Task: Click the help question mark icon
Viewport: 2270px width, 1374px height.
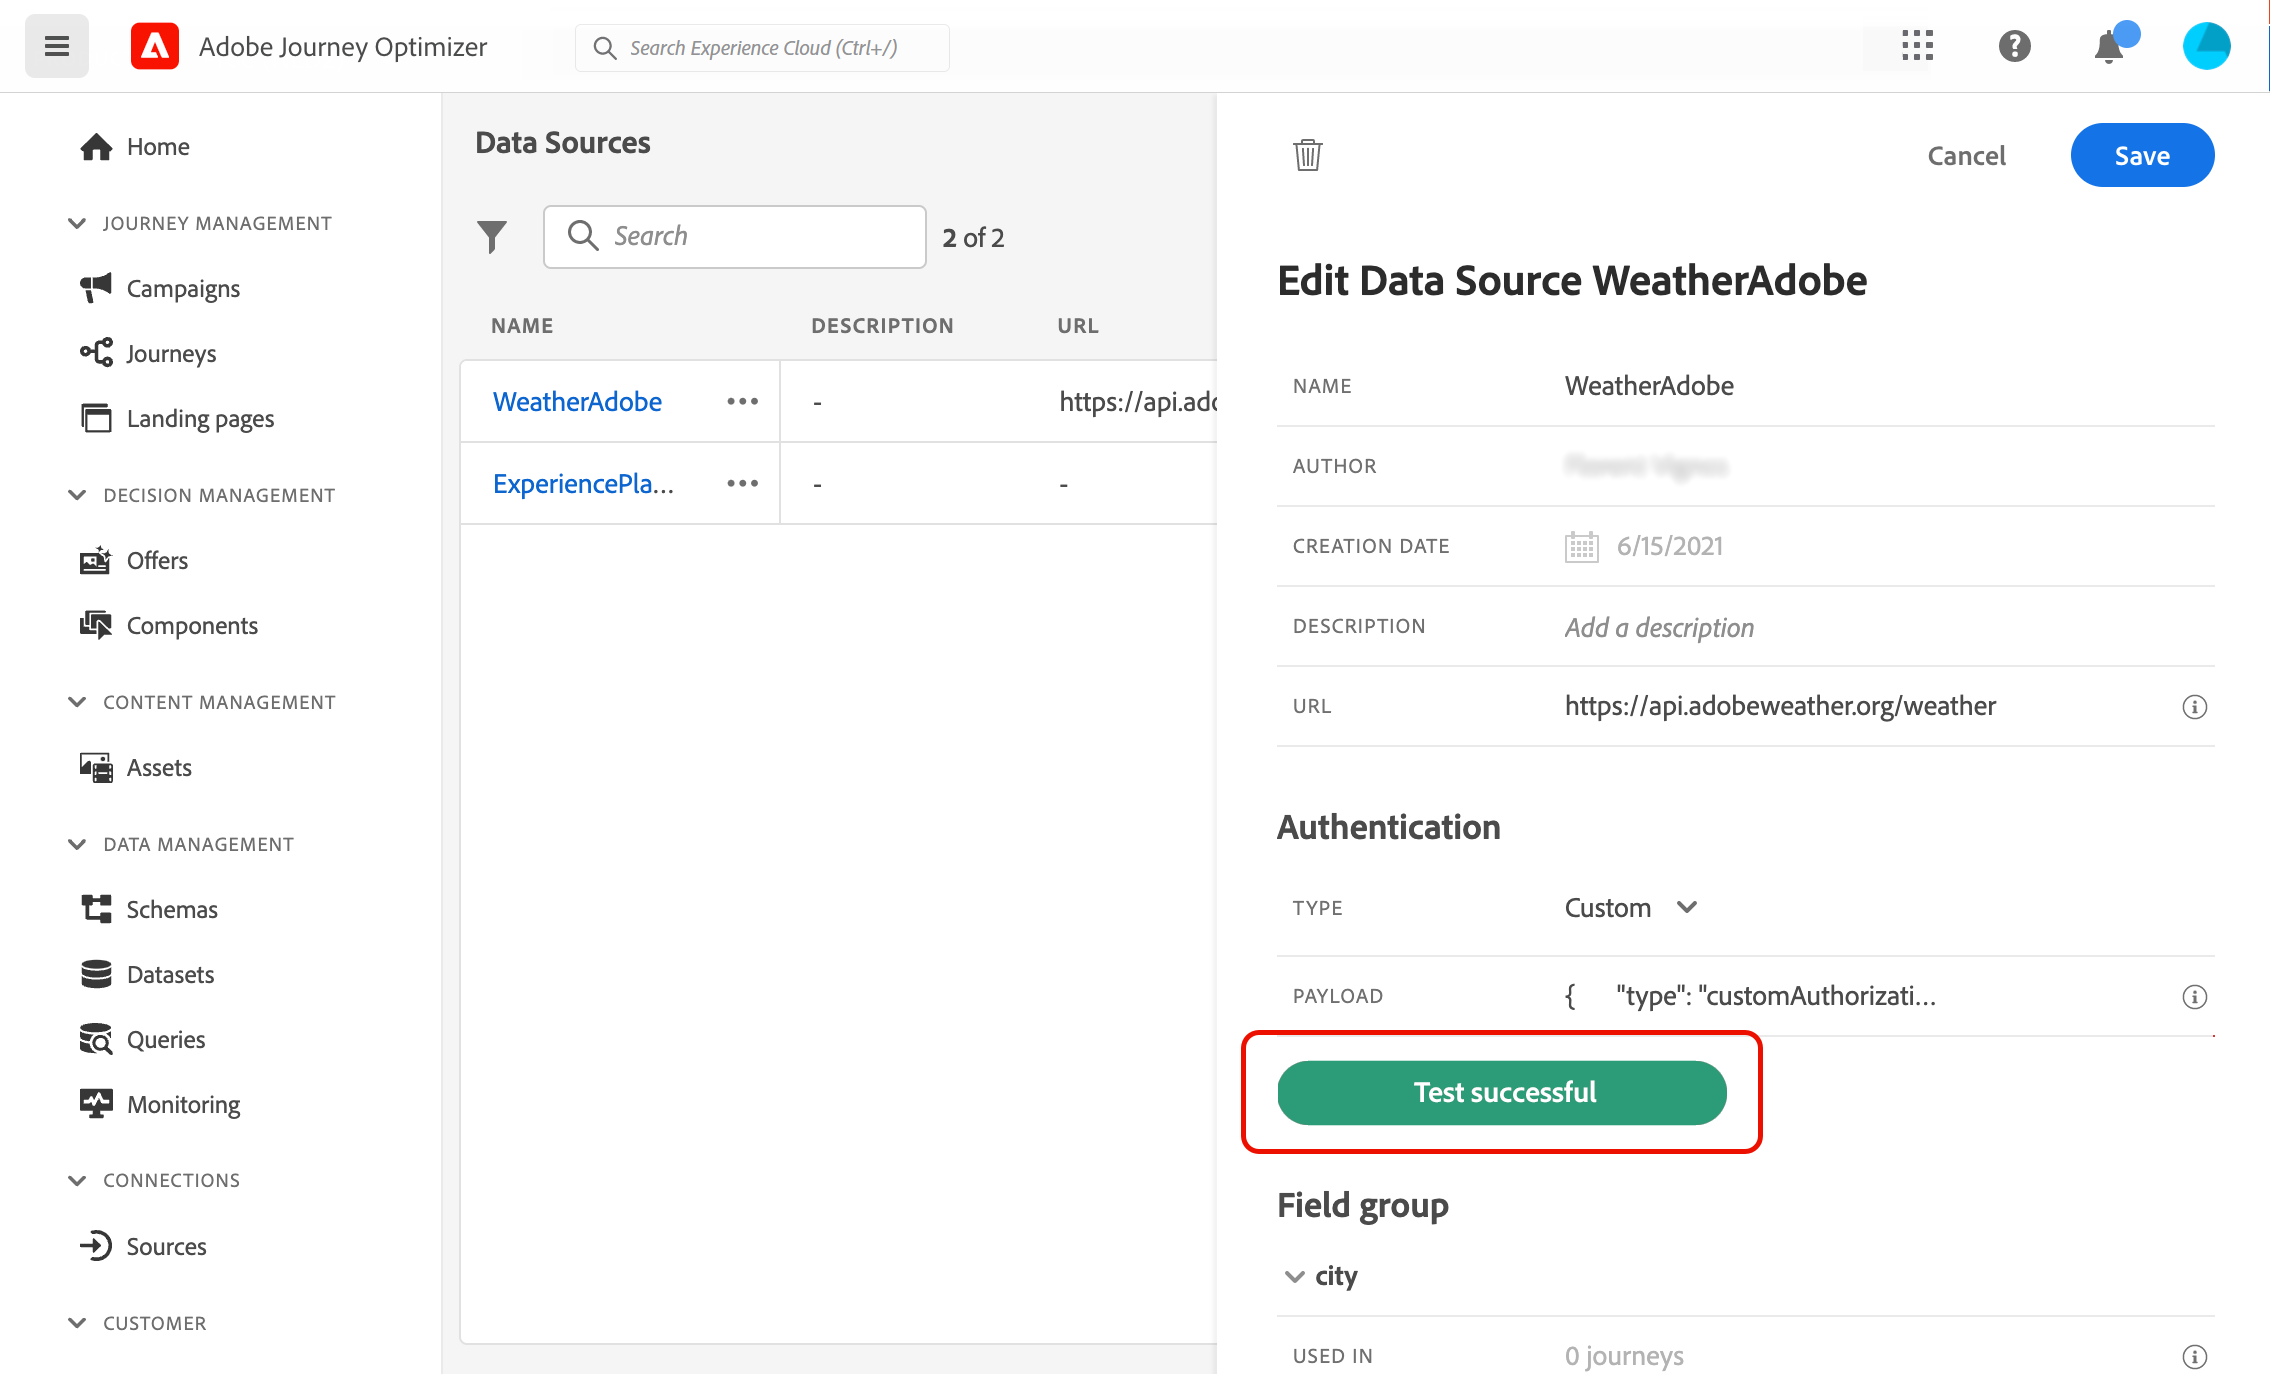Action: click(x=2014, y=46)
